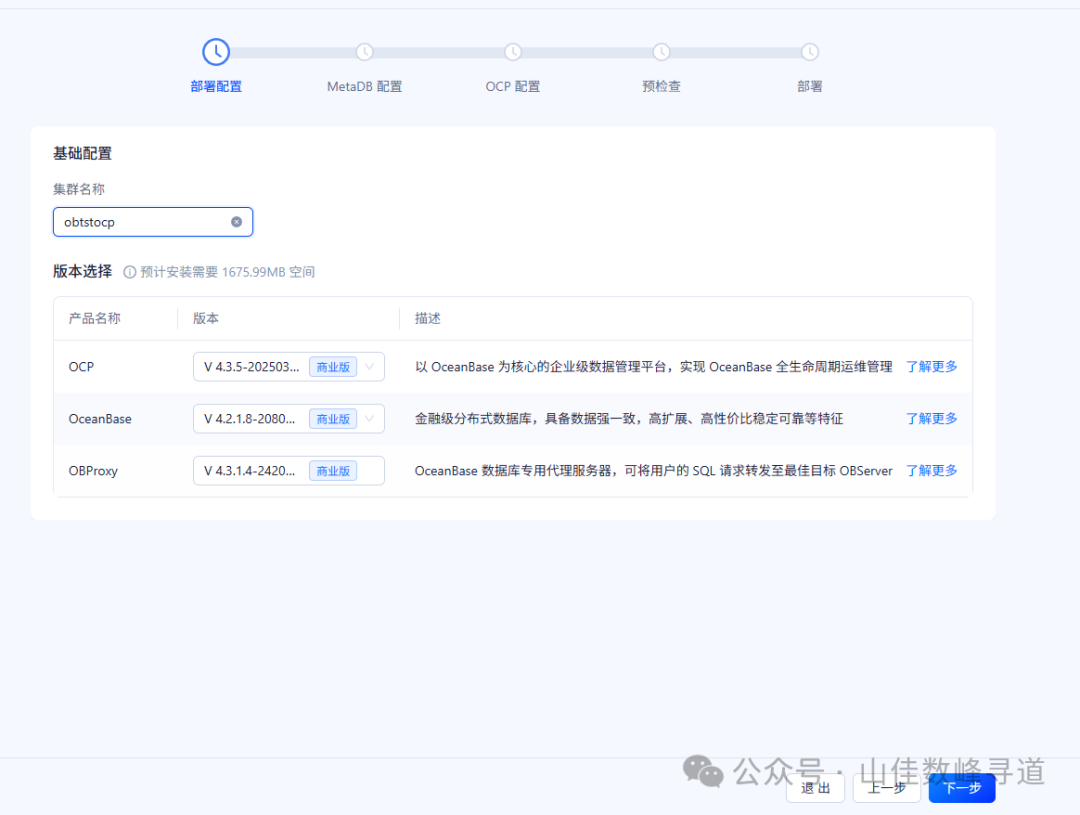Image resolution: width=1080 pixels, height=815 pixels.
Task: Open the OCP version dropdown
Action: (x=289, y=367)
